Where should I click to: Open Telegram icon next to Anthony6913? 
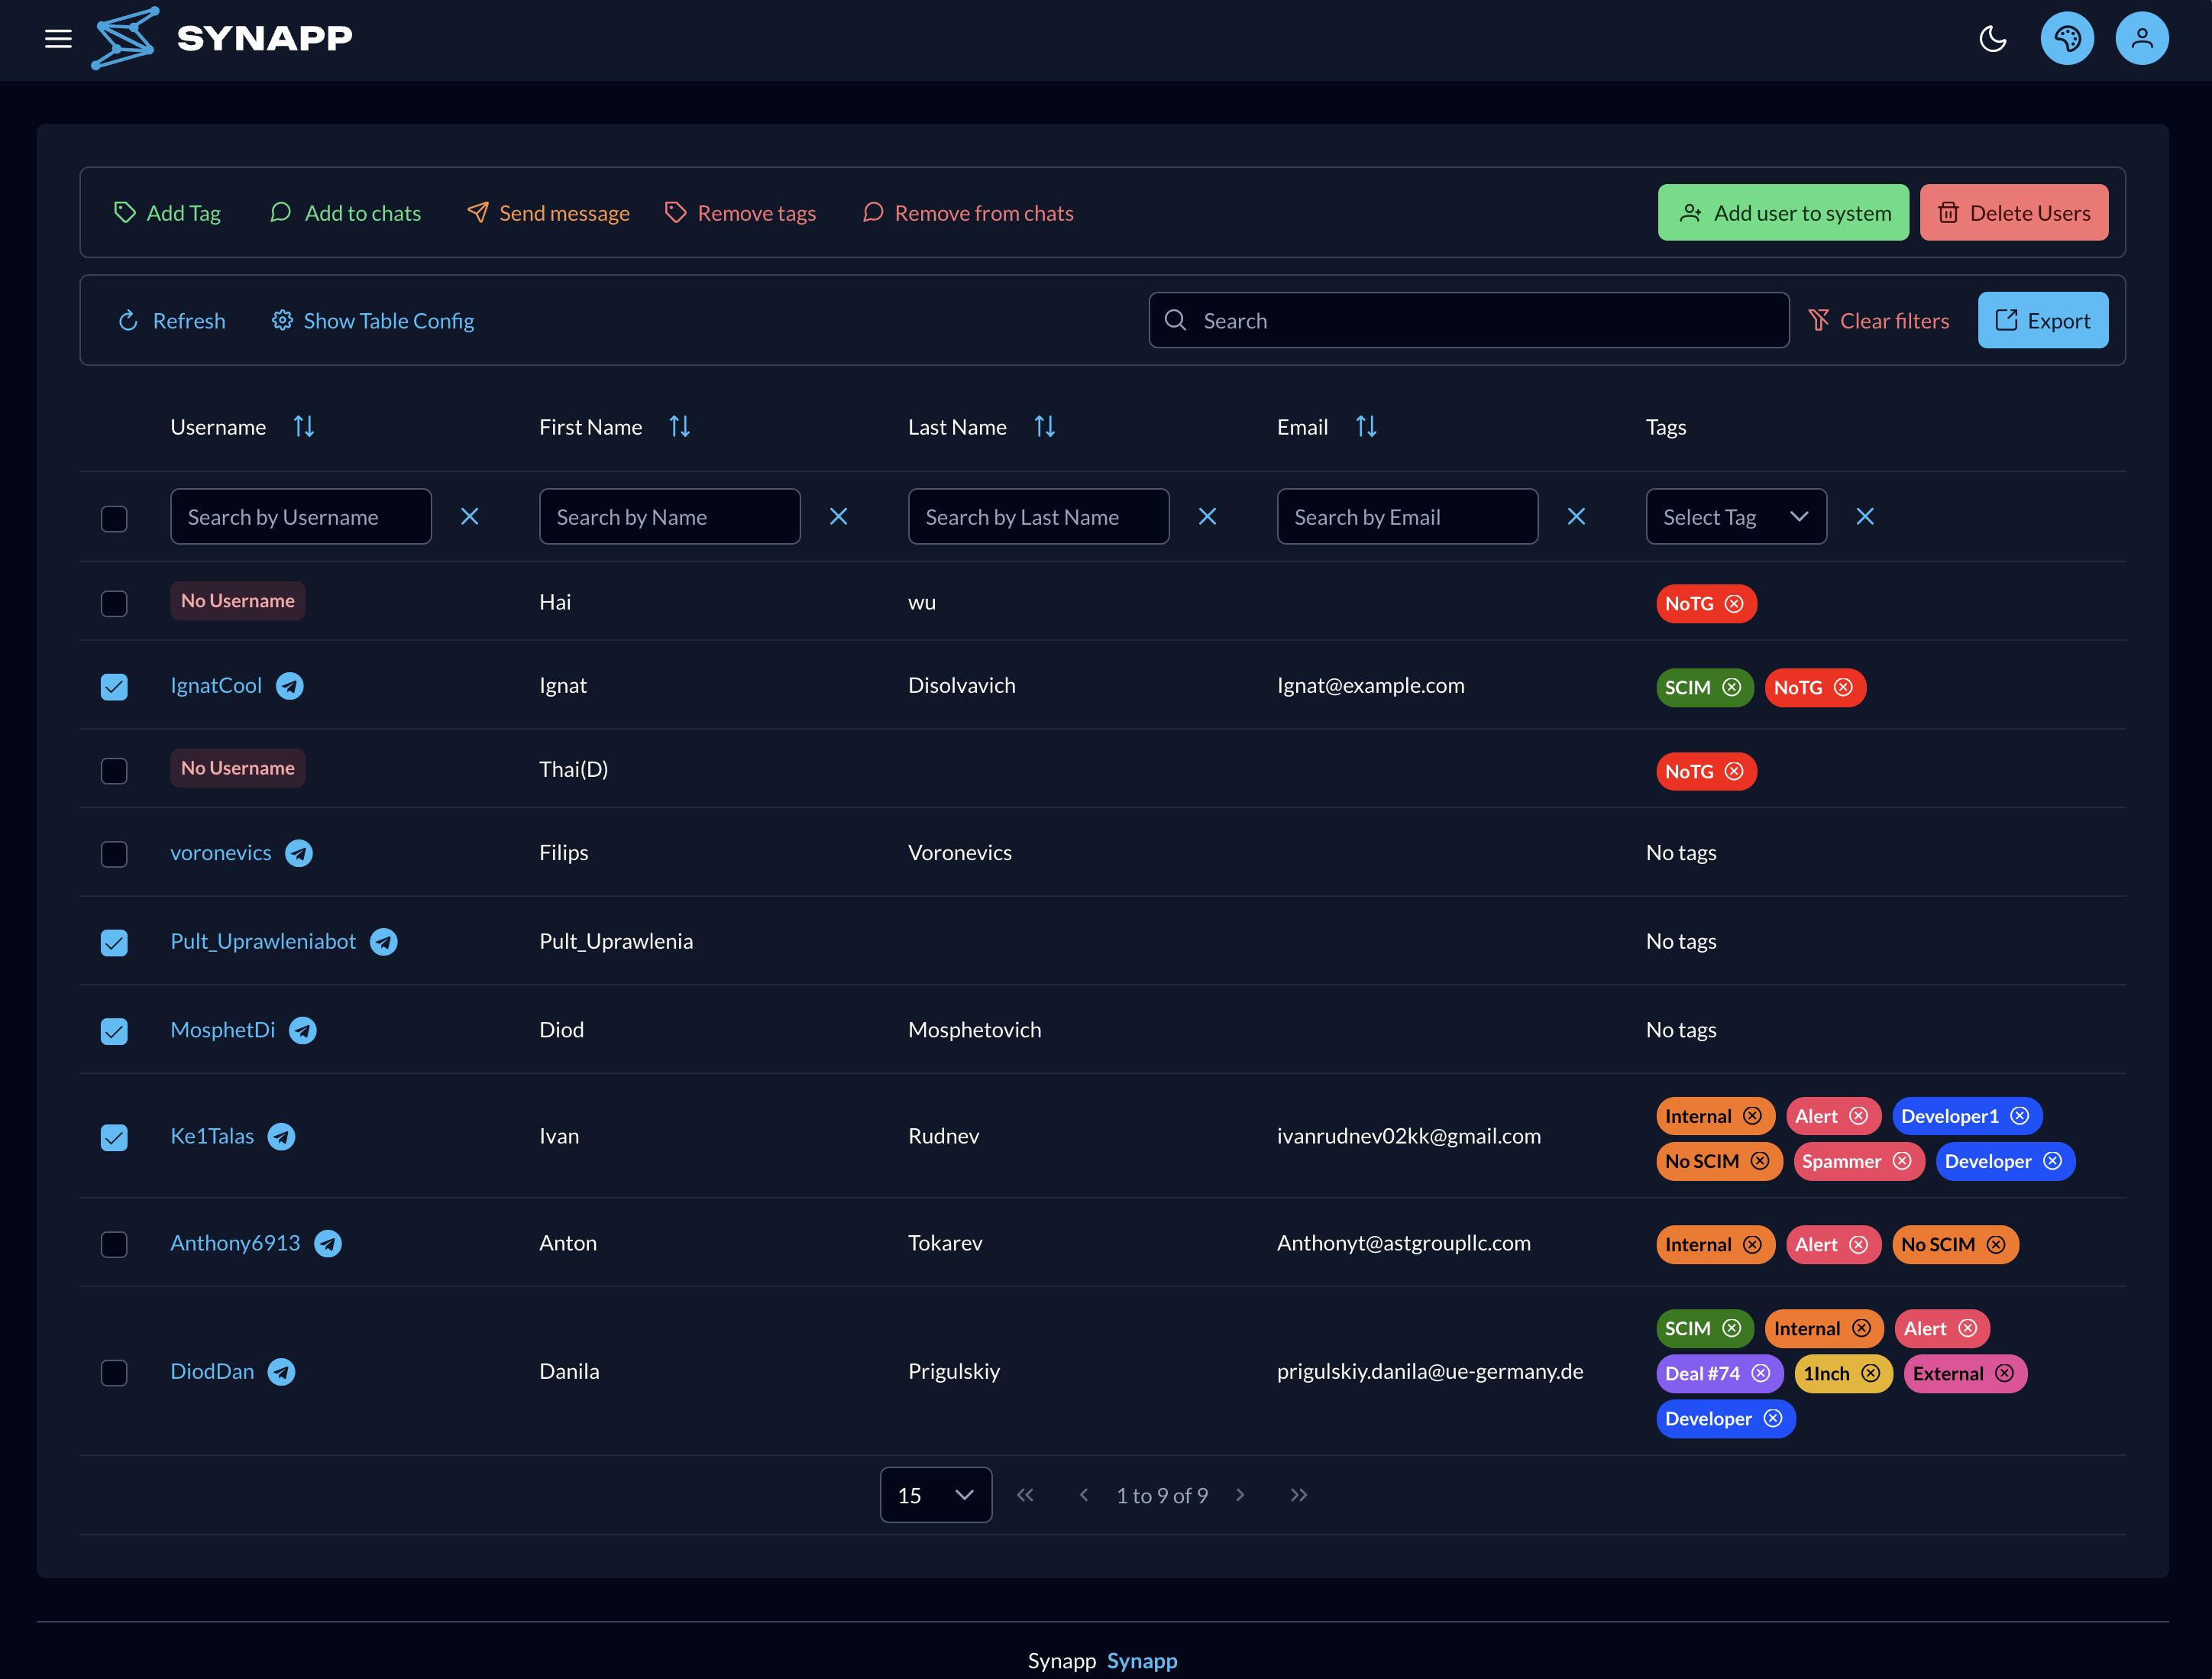[x=328, y=1243]
